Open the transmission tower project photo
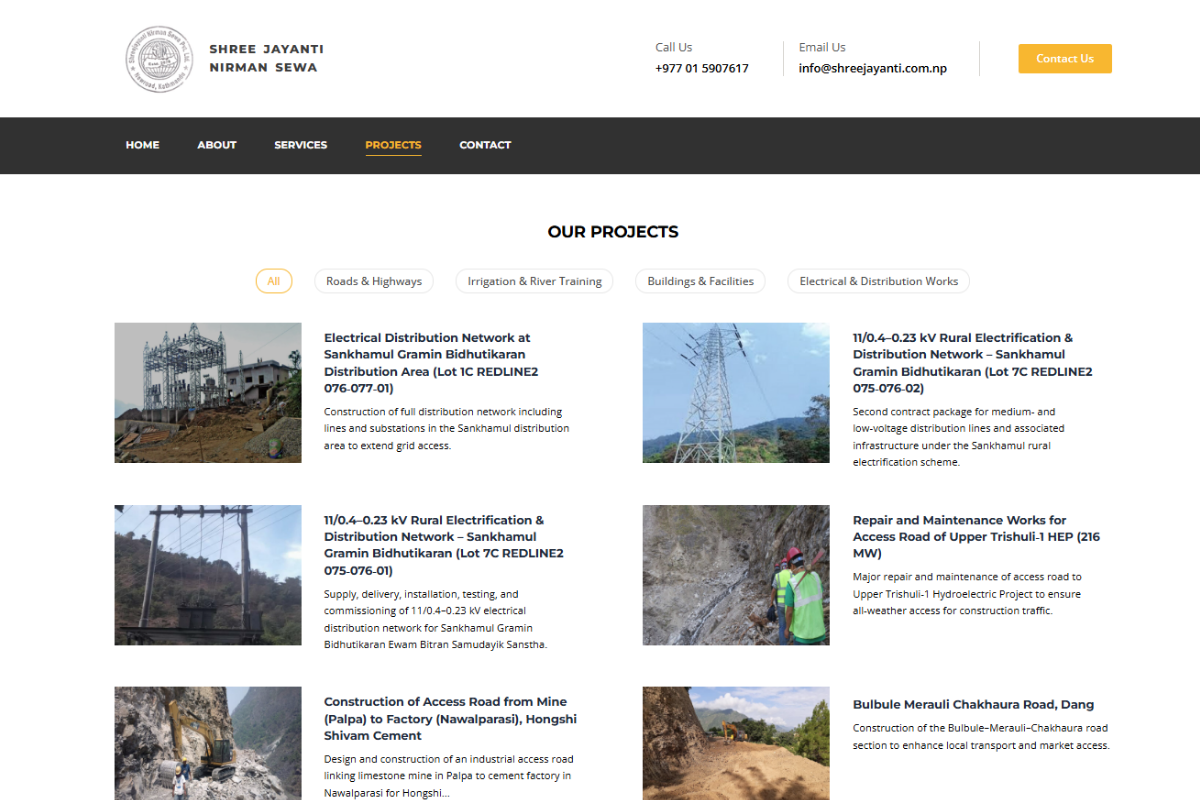This screenshot has height=800, width=1200. (x=735, y=392)
